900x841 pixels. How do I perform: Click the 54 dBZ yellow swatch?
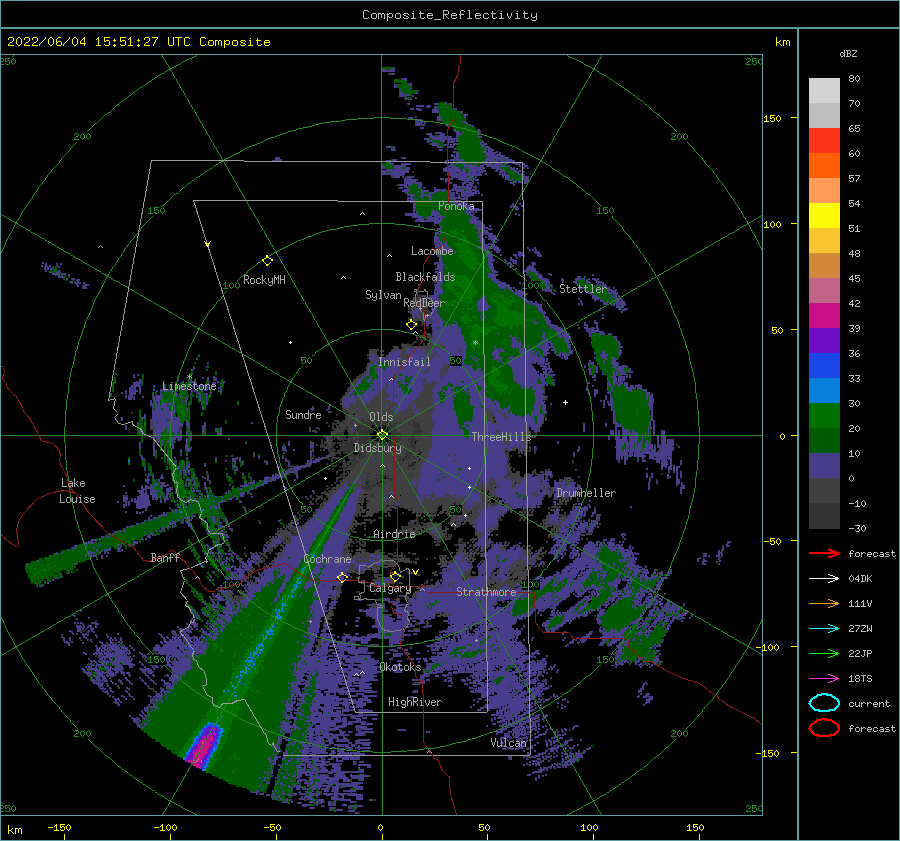pos(824,215)
